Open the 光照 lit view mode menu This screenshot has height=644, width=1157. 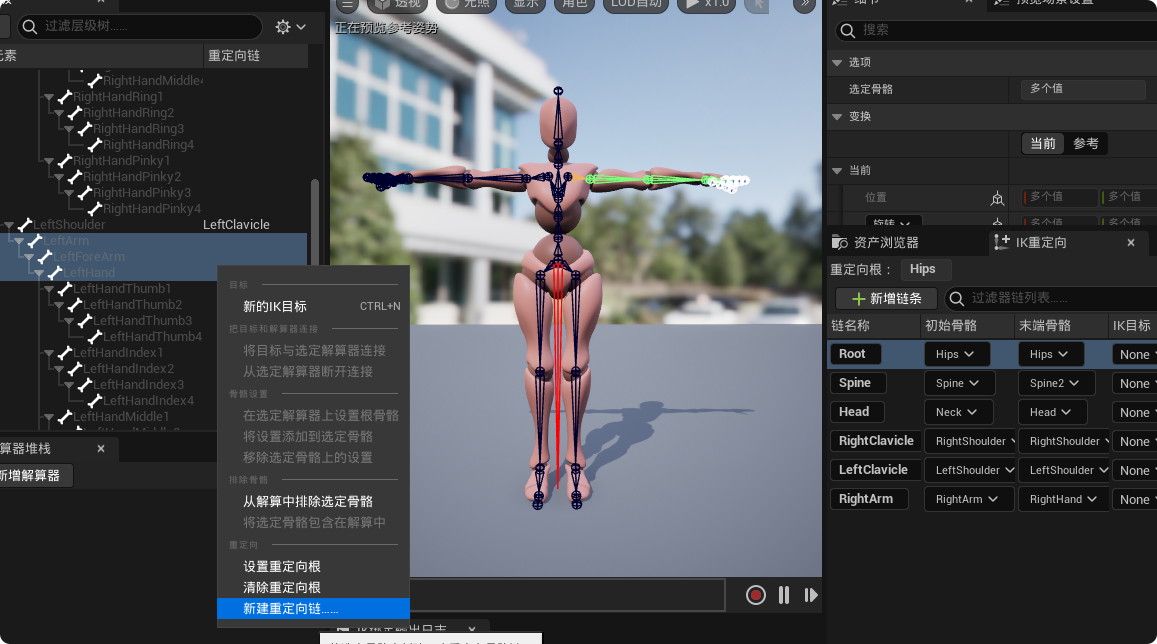(x=468, y=4)
